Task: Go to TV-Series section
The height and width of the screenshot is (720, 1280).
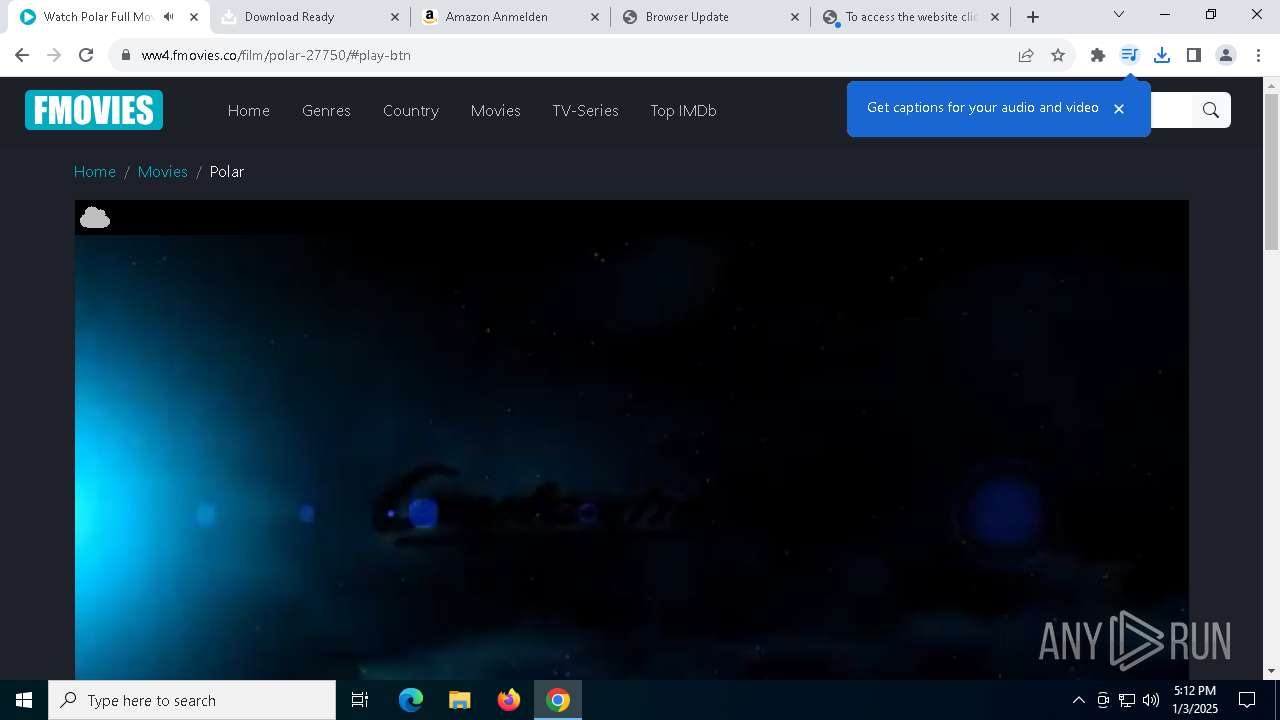Action: click(586, 110)
